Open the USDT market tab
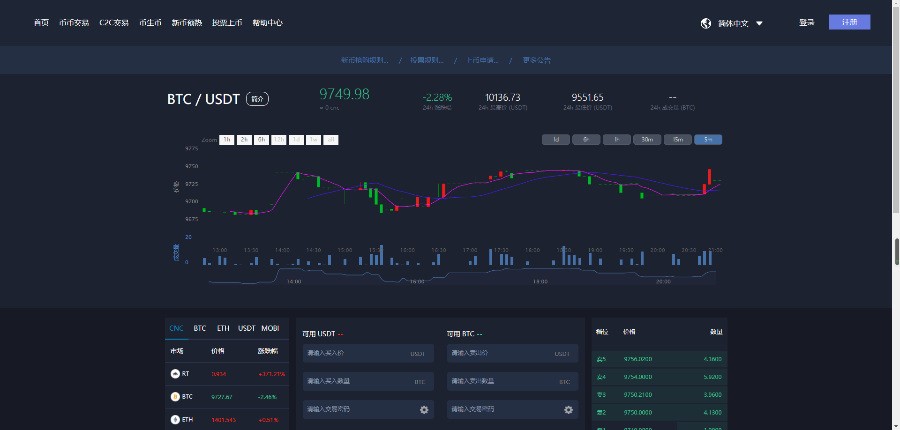This screenshot has width=900, height=430. [x=246, y=328]
